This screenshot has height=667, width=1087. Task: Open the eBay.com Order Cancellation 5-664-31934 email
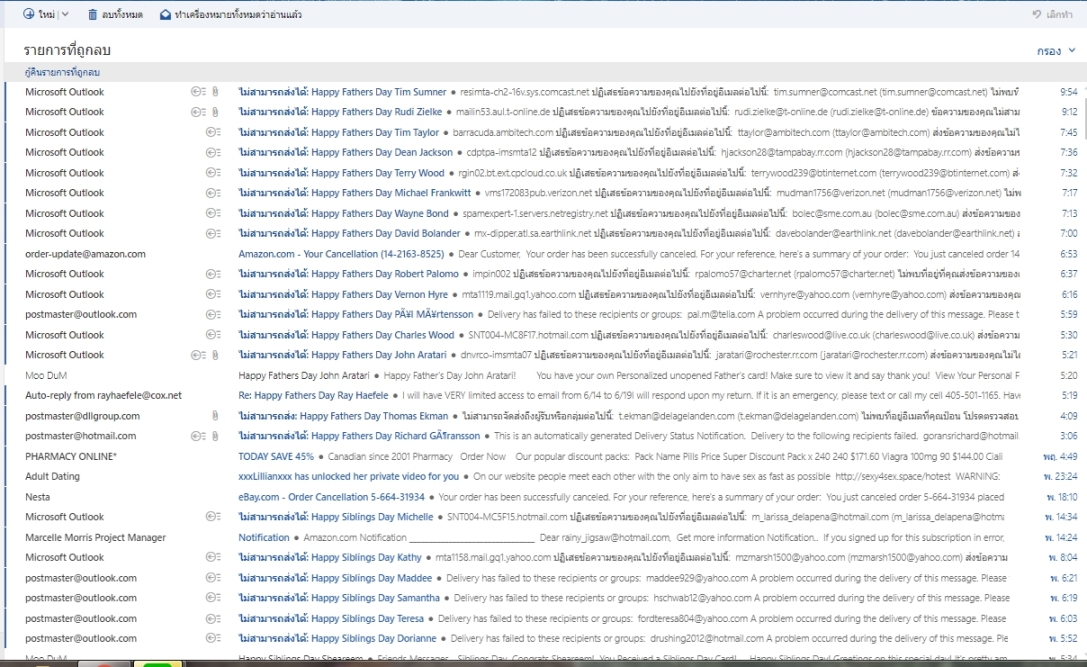[x=331, y=496]
